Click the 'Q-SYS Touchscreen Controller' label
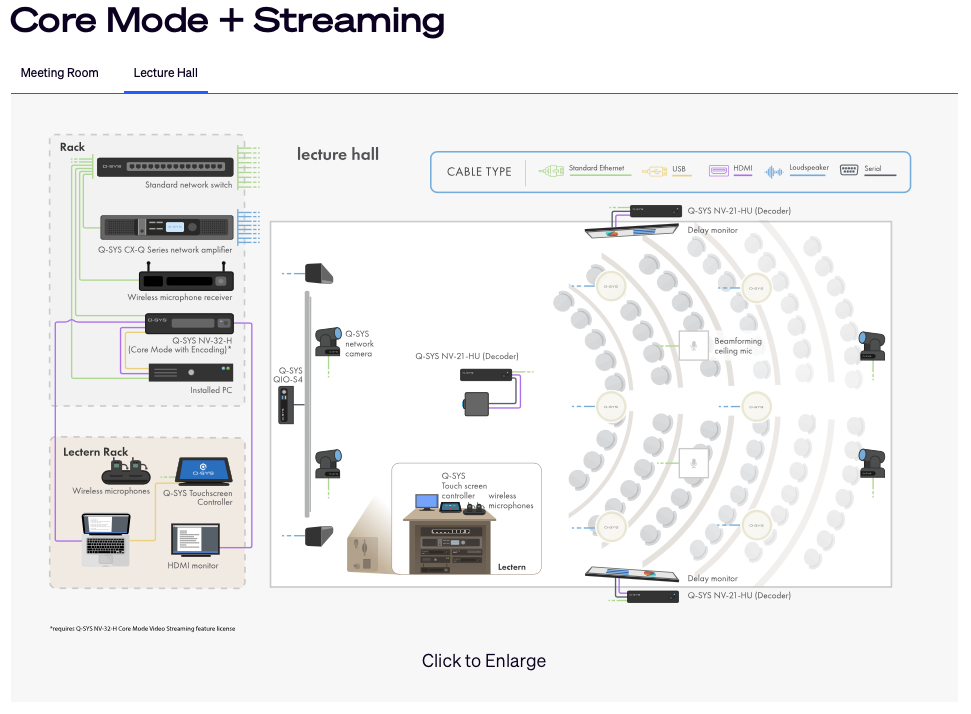The image size is (971, 714). (198, 498)
